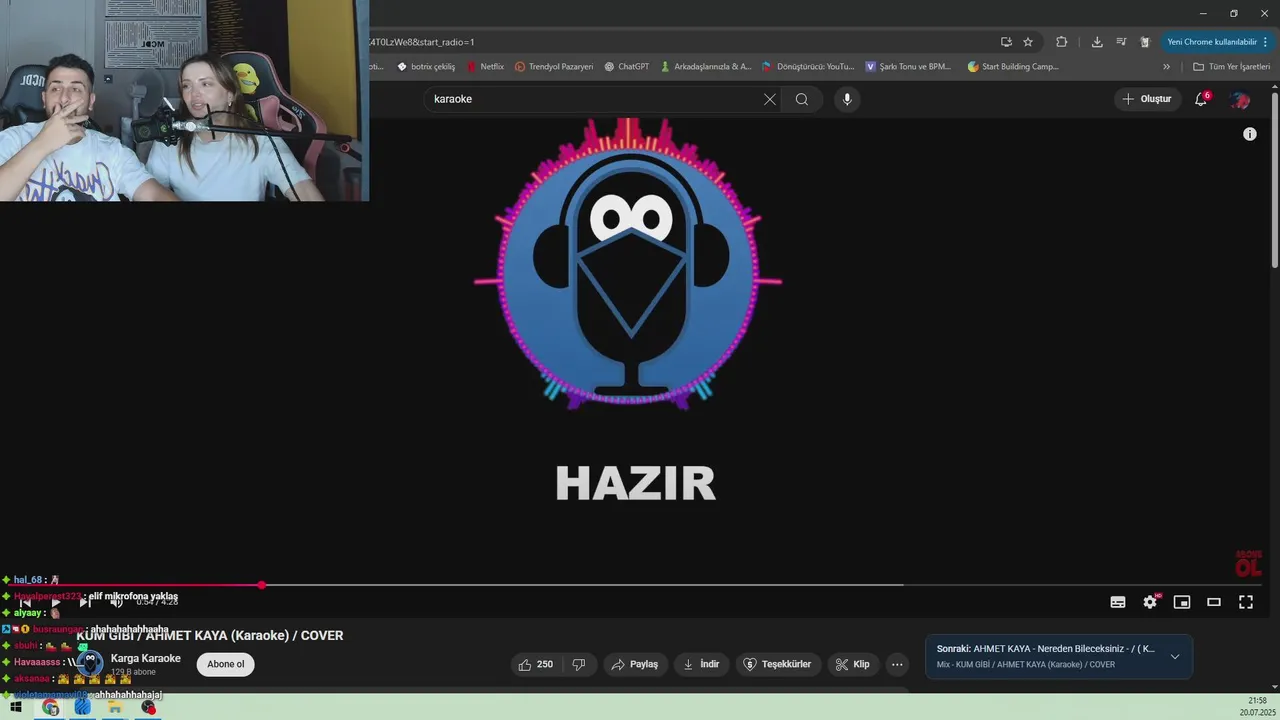The image size is (1280, 720).
Task: Like the video showing 250 likes
Action: coord(536,664)
